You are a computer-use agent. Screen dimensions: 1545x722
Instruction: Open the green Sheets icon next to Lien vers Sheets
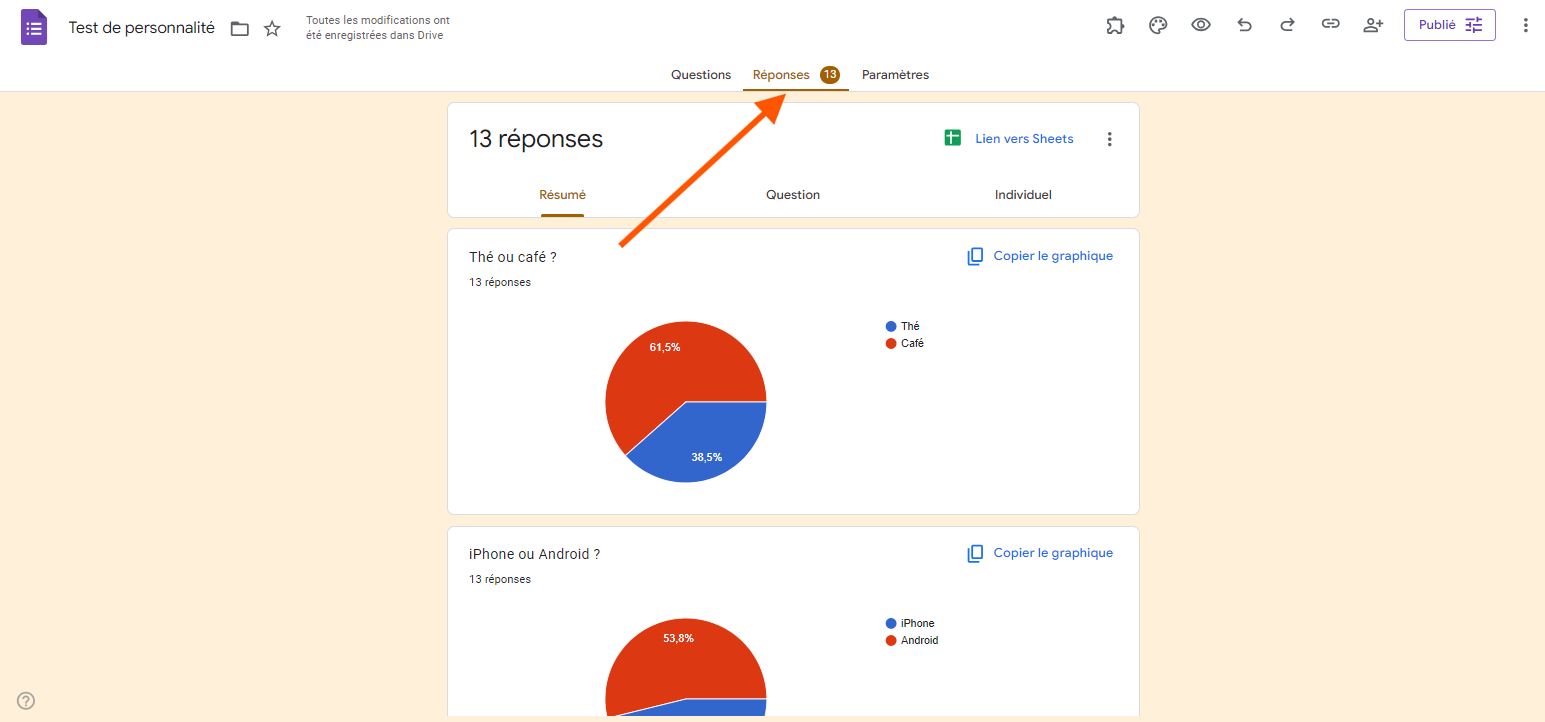pos(952,137)
